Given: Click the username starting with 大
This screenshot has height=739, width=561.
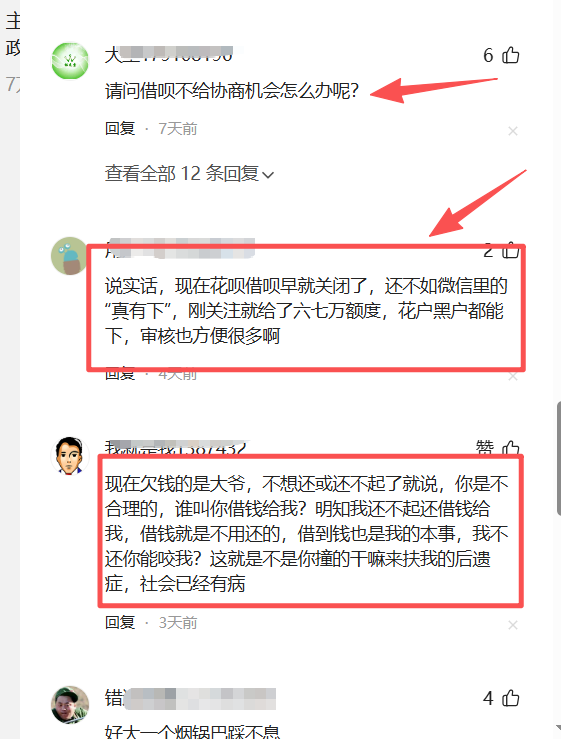Looking at the screenshot, I should pyautogui.click(x=168, y=55).
